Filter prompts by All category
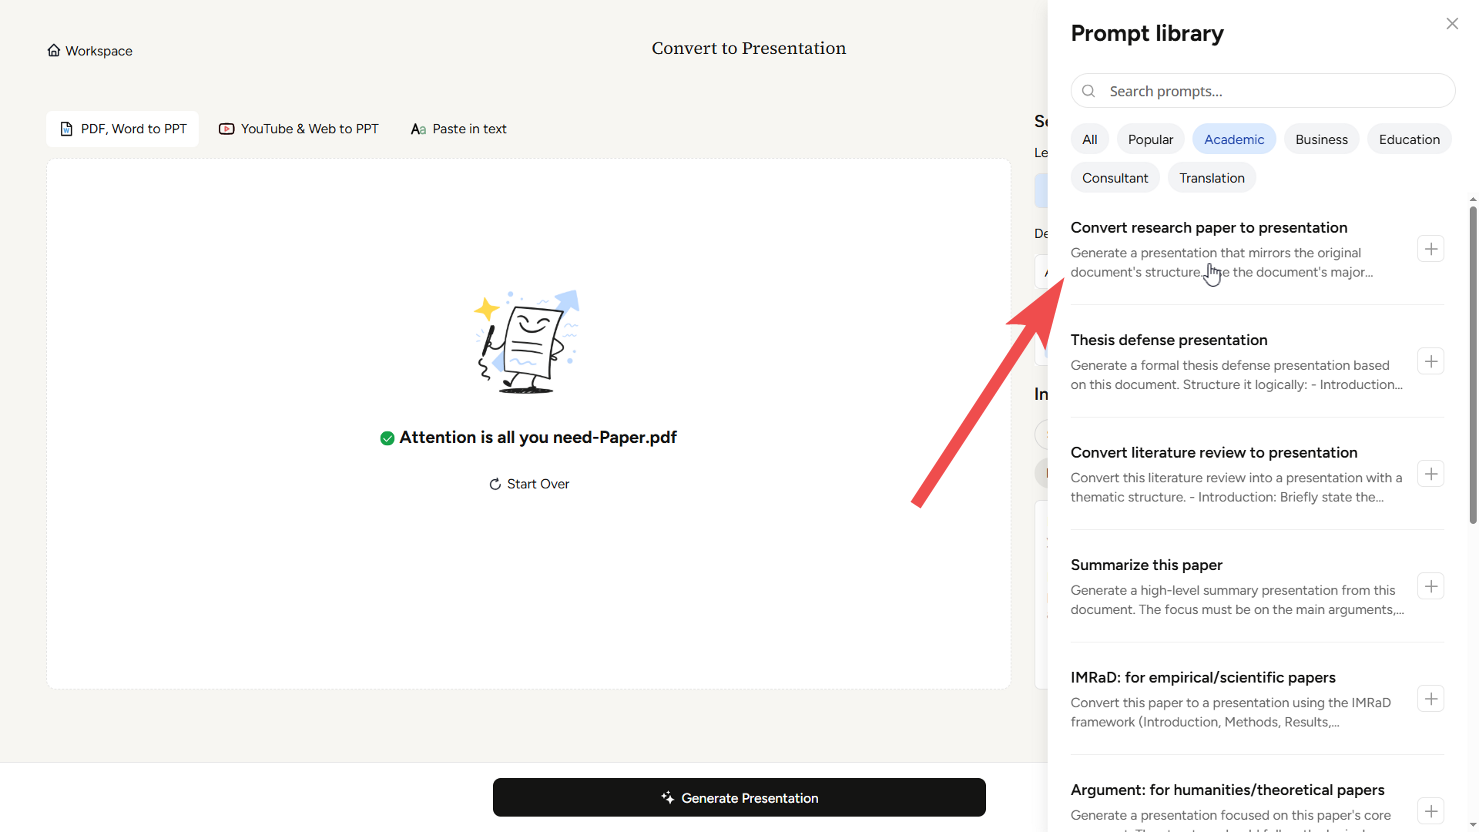 (1089, 139)
